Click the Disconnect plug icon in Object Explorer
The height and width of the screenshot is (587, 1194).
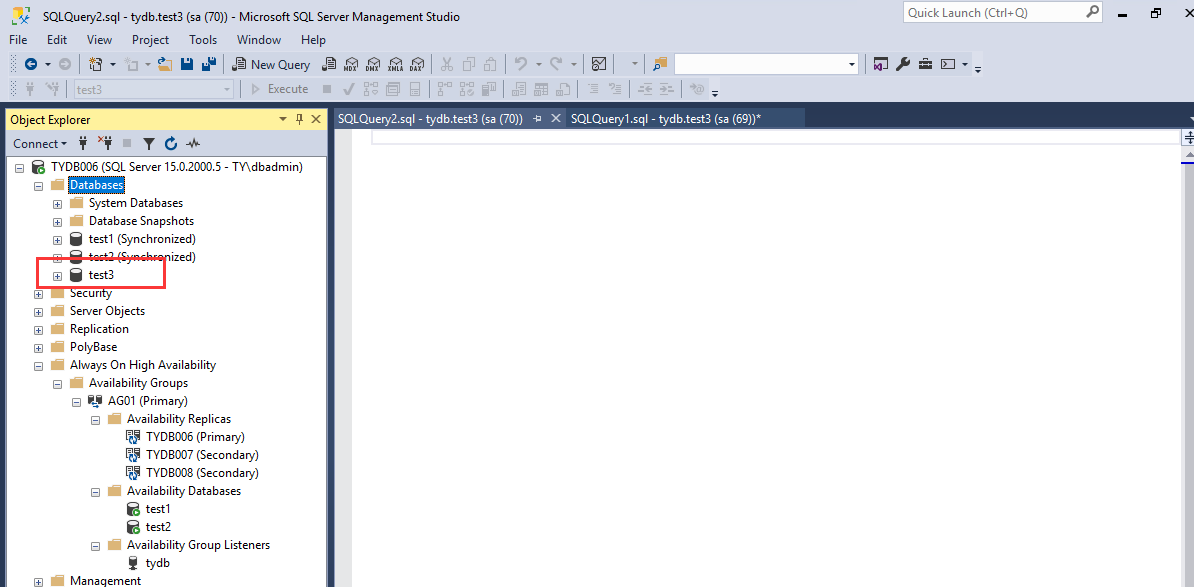point(105,143)
